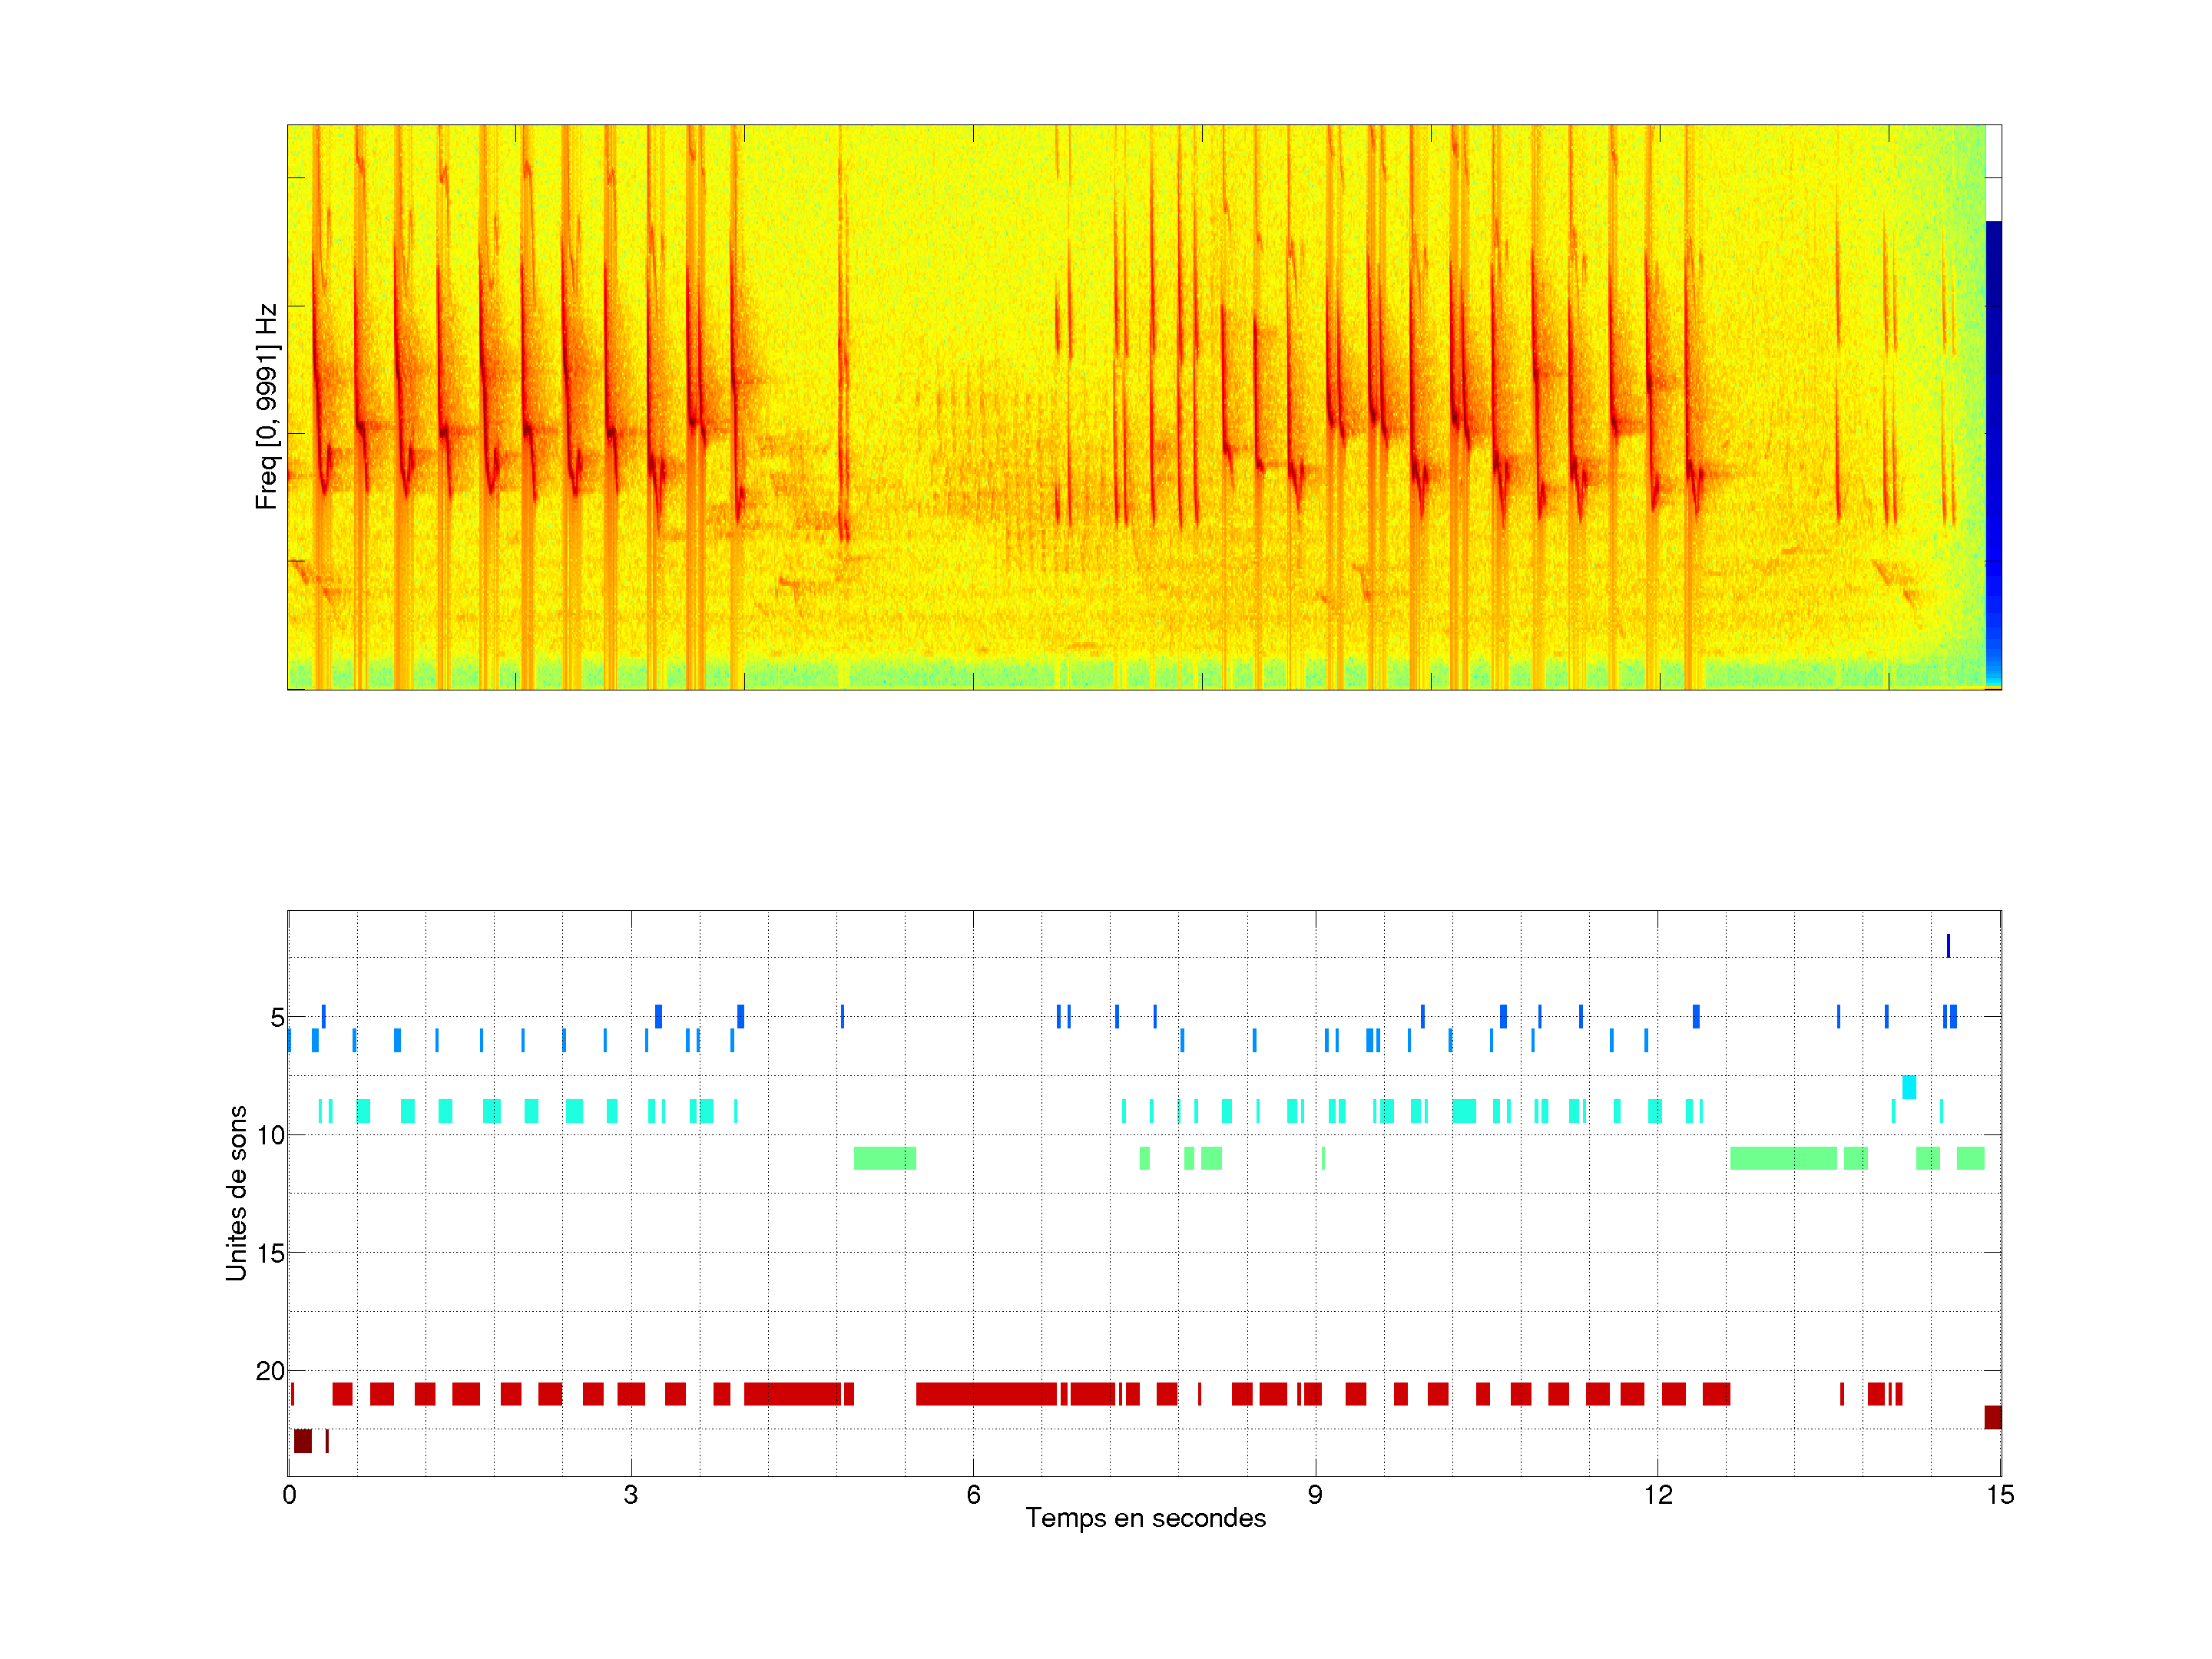Click the lone dark blue marker in the top row
The width and height of the screenshot is (2212, 1659).
coord(1948,945)
